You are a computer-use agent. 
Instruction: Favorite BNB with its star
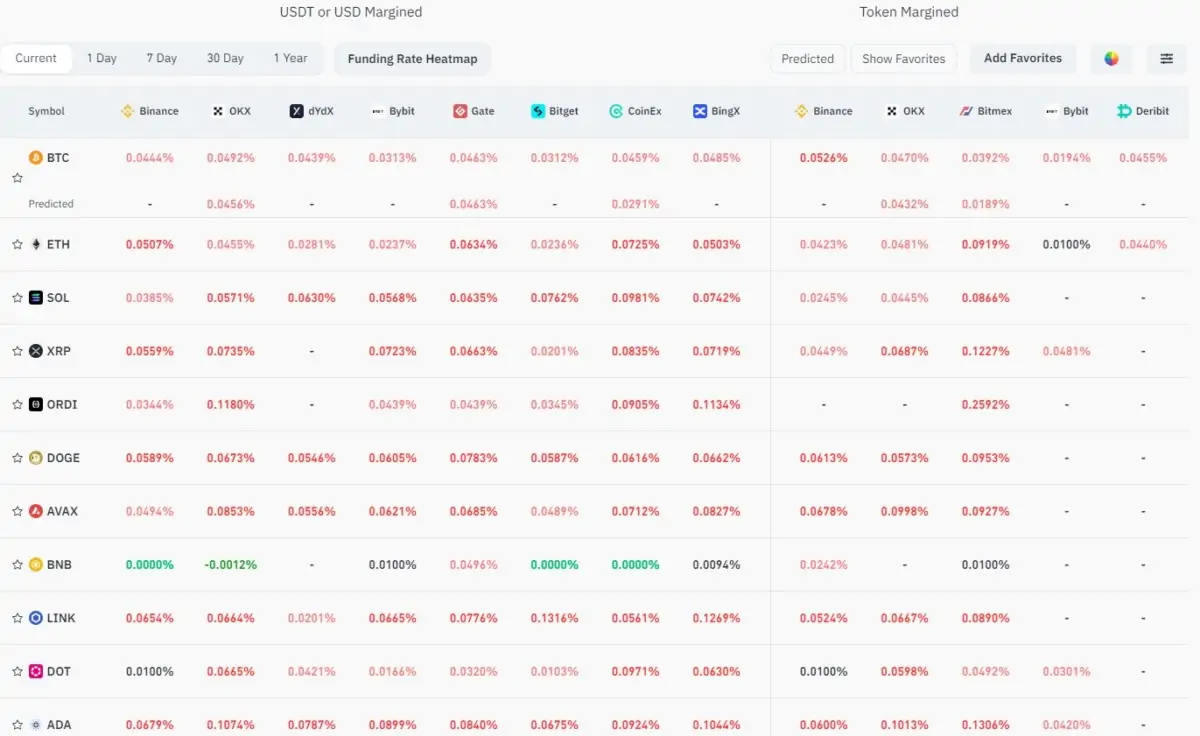click(x=17, y=565)
